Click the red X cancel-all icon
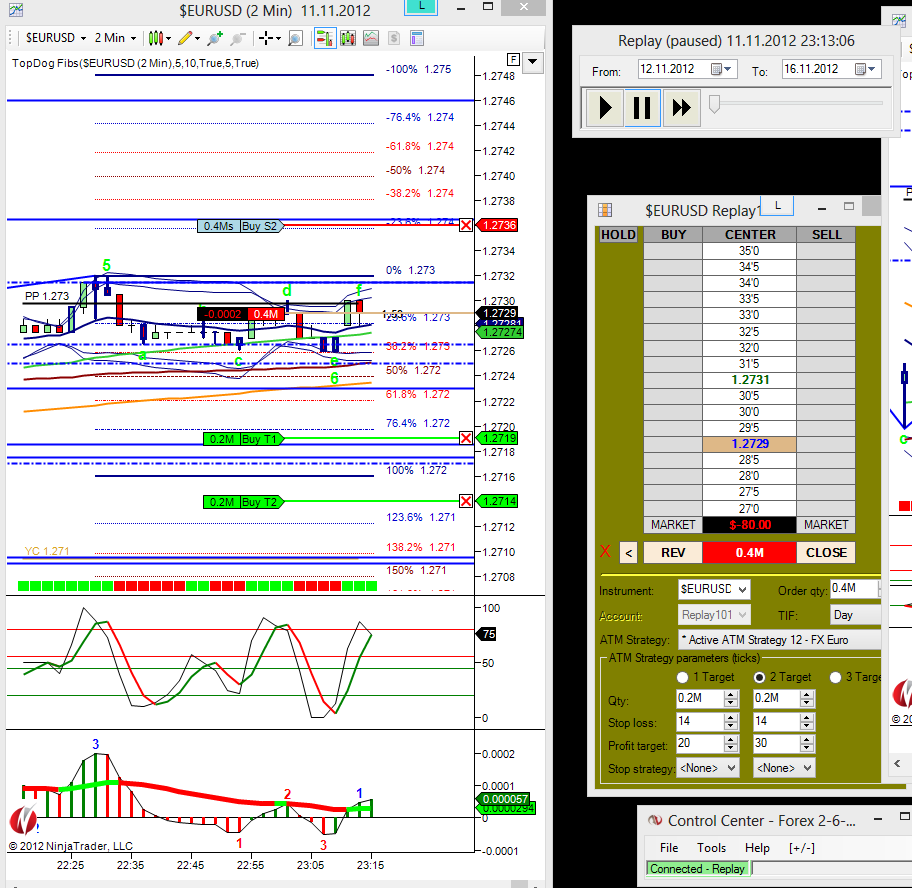Viewport: 912px width, 888px height. click(605, 551)
